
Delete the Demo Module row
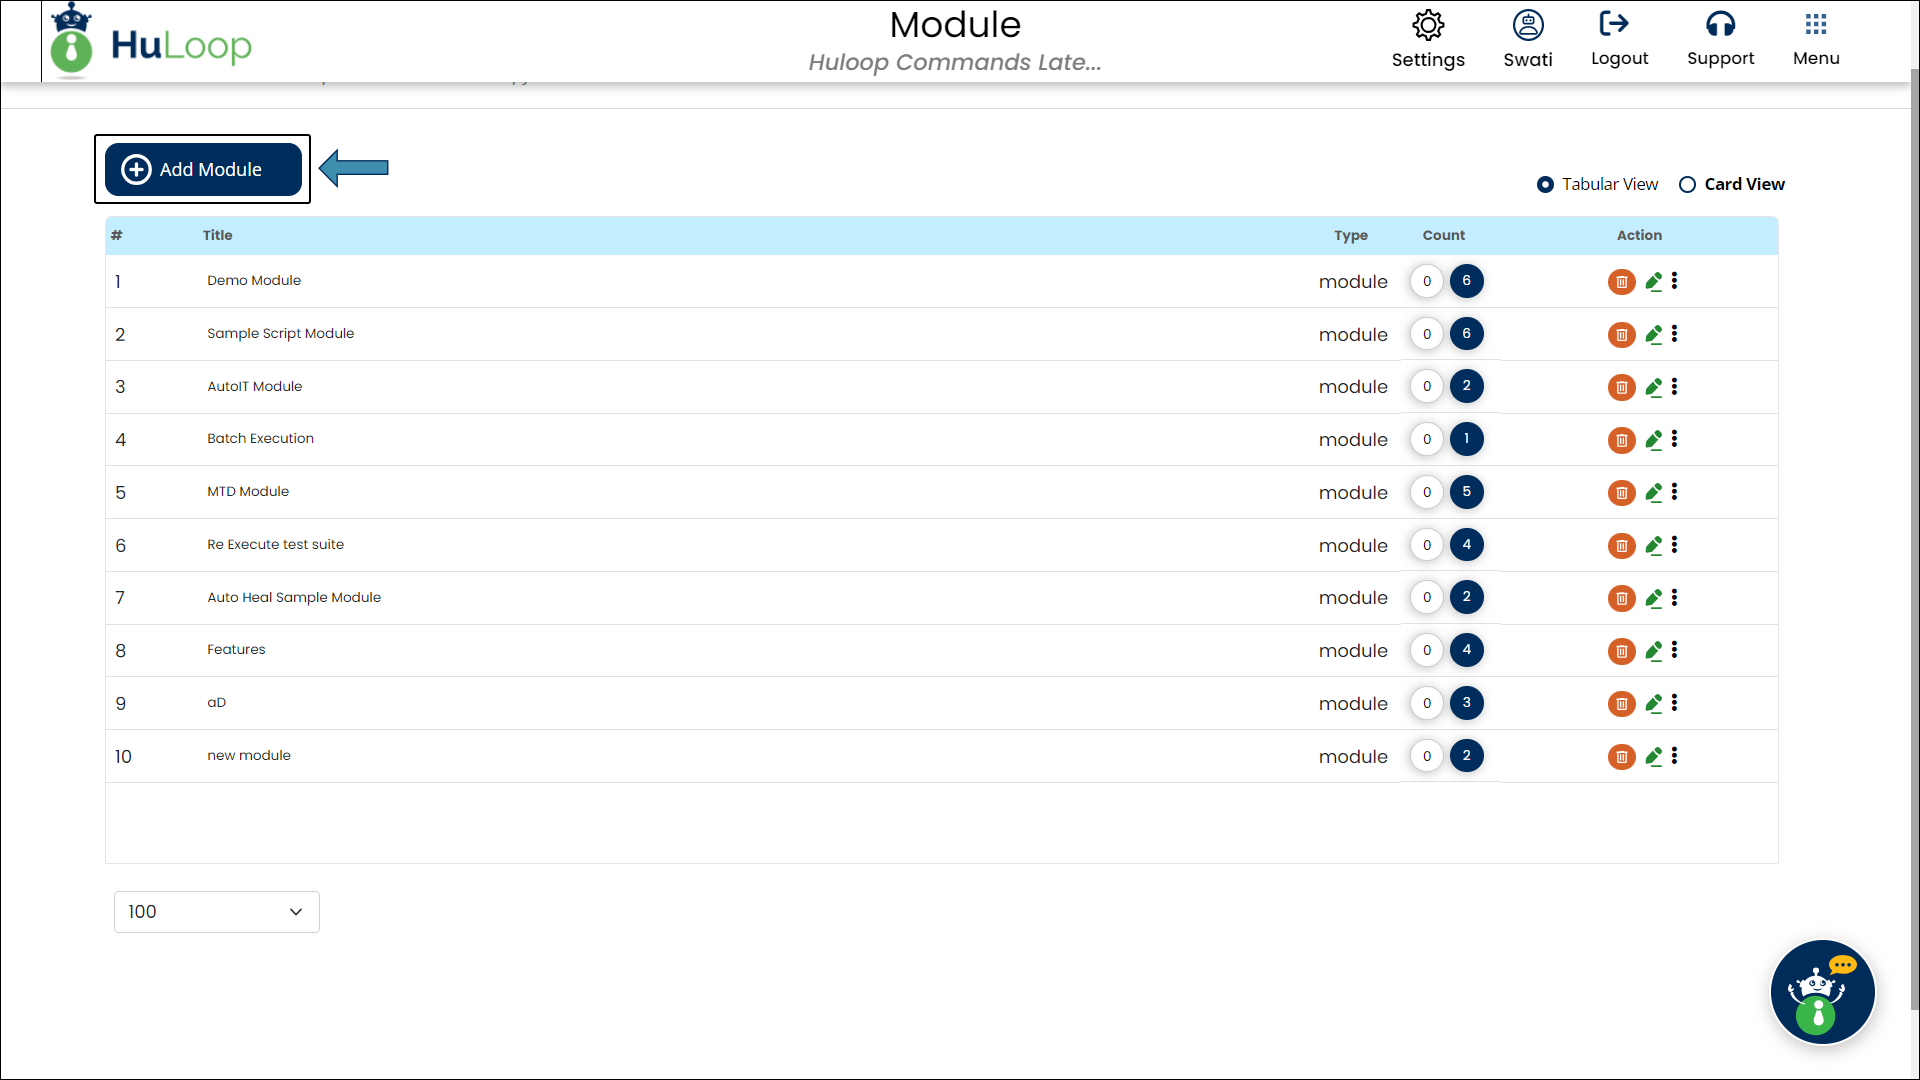1621,282
